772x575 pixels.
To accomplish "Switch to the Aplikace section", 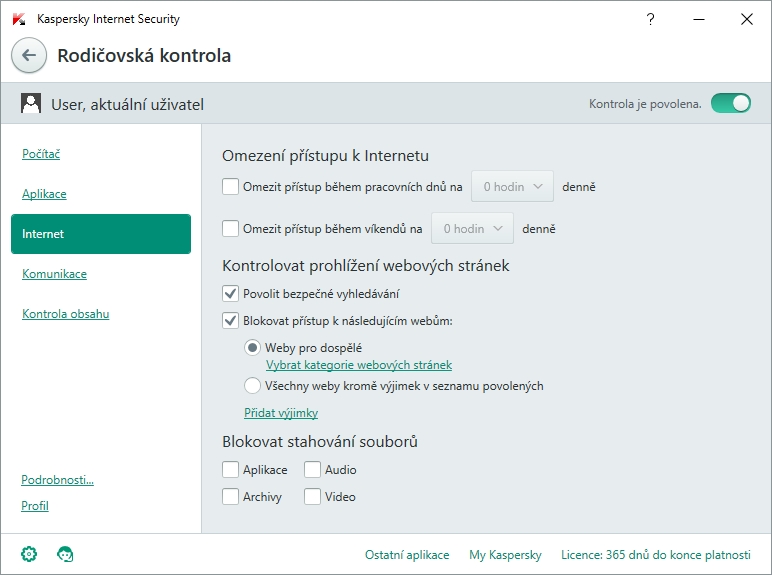I will pyautogui.click(x=44, y=194).
